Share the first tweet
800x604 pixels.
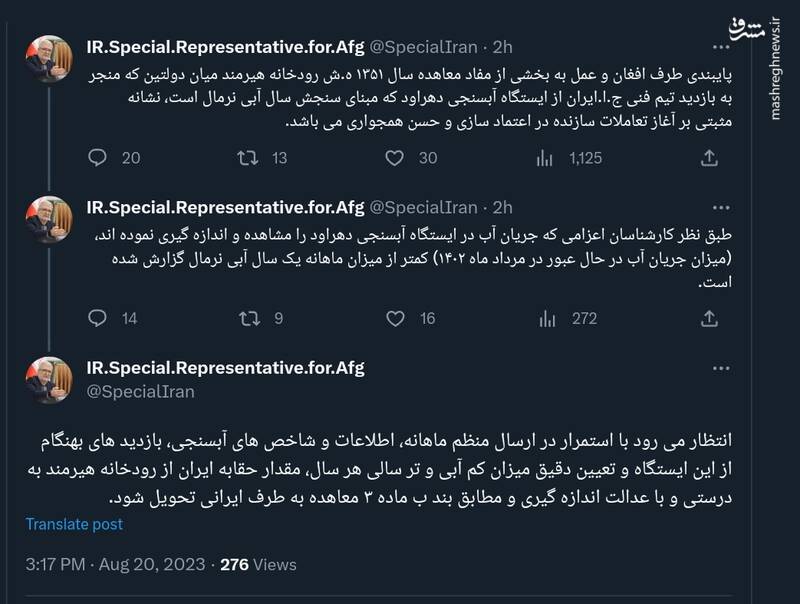pyautogui.click(x=708, y=157)
